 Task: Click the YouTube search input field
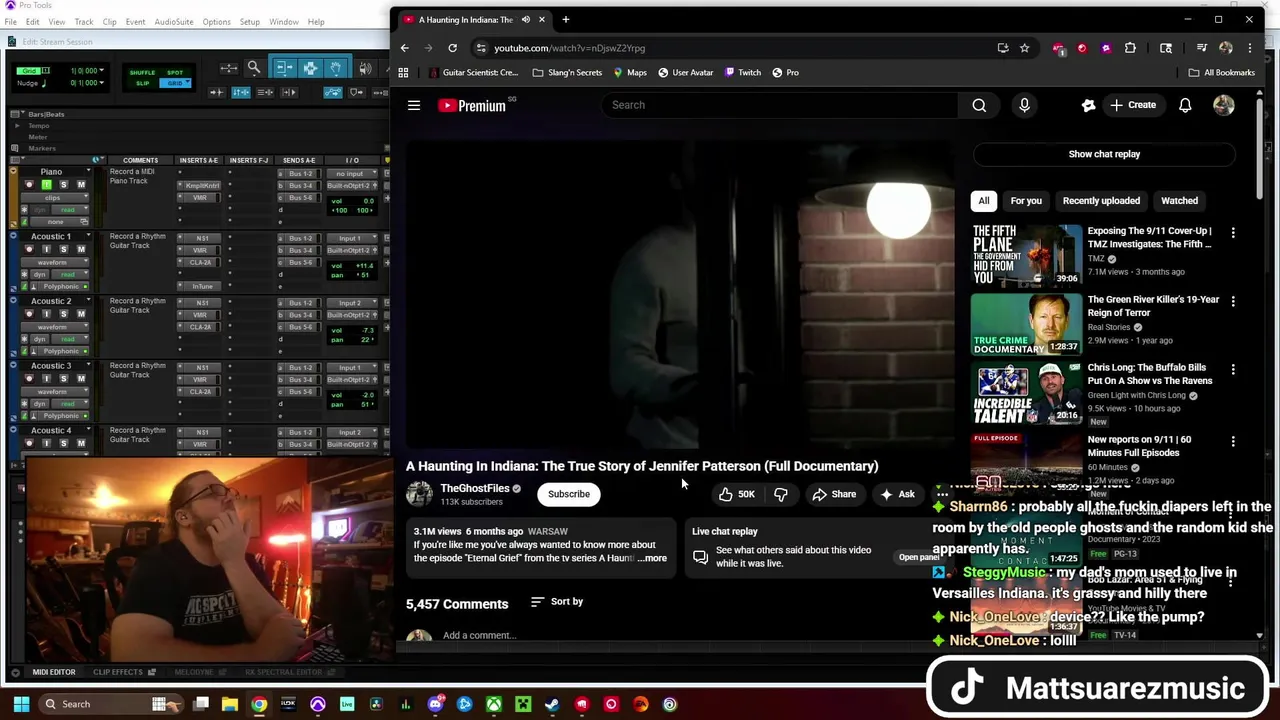[x=780, y=105]
